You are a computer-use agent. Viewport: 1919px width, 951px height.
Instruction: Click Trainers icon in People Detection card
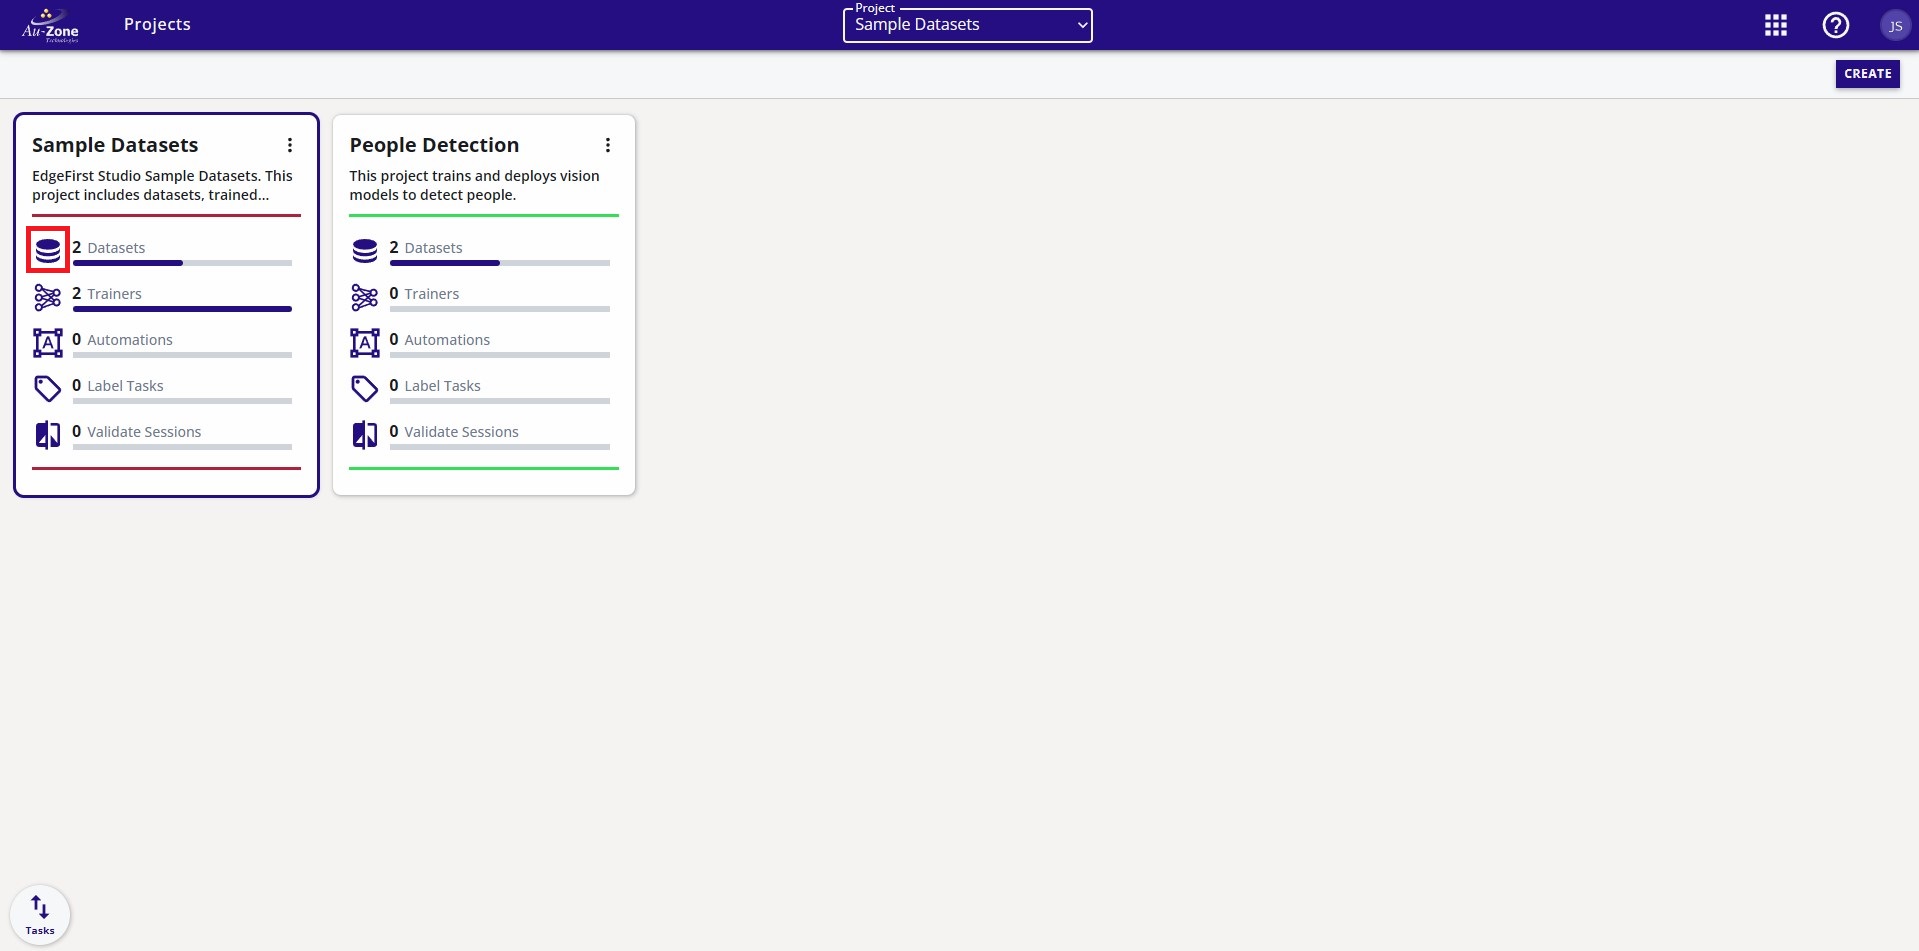(x=365, y=297)
